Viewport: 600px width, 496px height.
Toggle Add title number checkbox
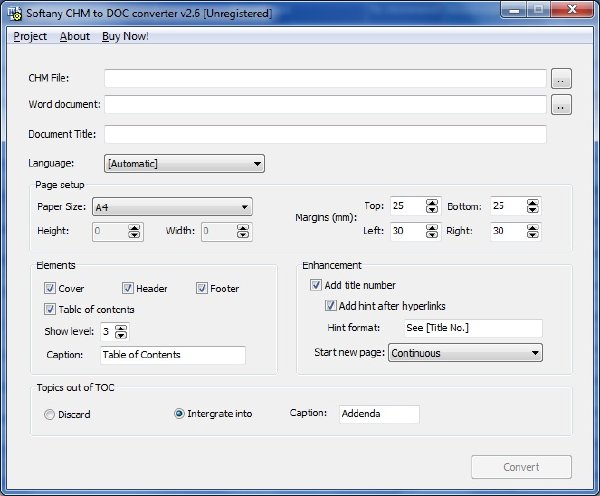click(316, 285)
